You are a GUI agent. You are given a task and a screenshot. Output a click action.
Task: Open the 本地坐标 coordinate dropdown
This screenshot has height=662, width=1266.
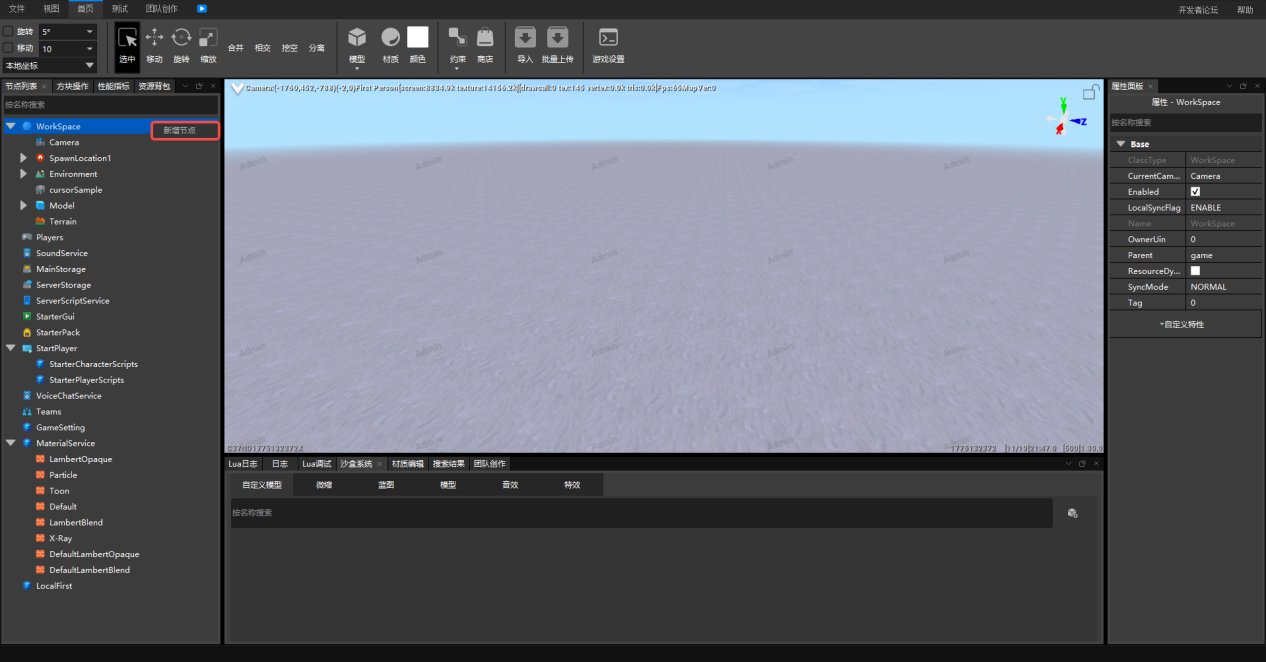click(49, 65)
